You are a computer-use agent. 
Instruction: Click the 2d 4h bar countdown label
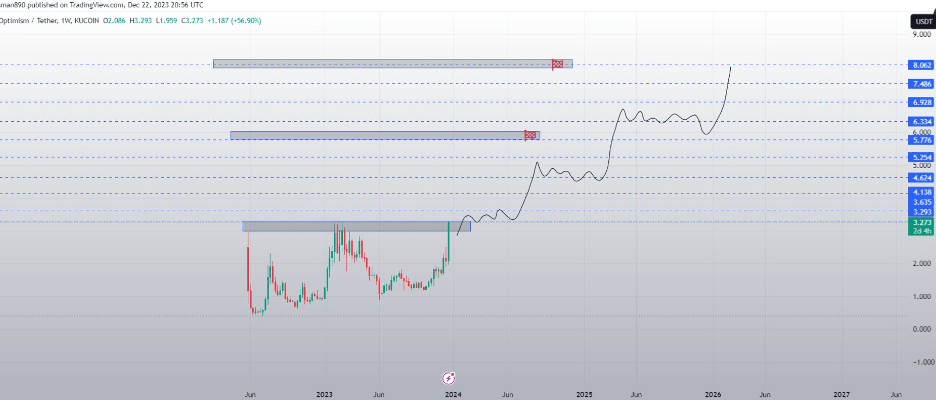click(919, 231)
